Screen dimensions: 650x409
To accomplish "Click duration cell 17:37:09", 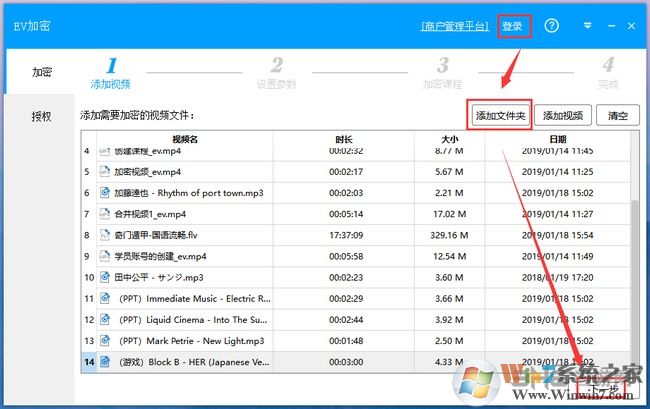I will coord(346,235).
